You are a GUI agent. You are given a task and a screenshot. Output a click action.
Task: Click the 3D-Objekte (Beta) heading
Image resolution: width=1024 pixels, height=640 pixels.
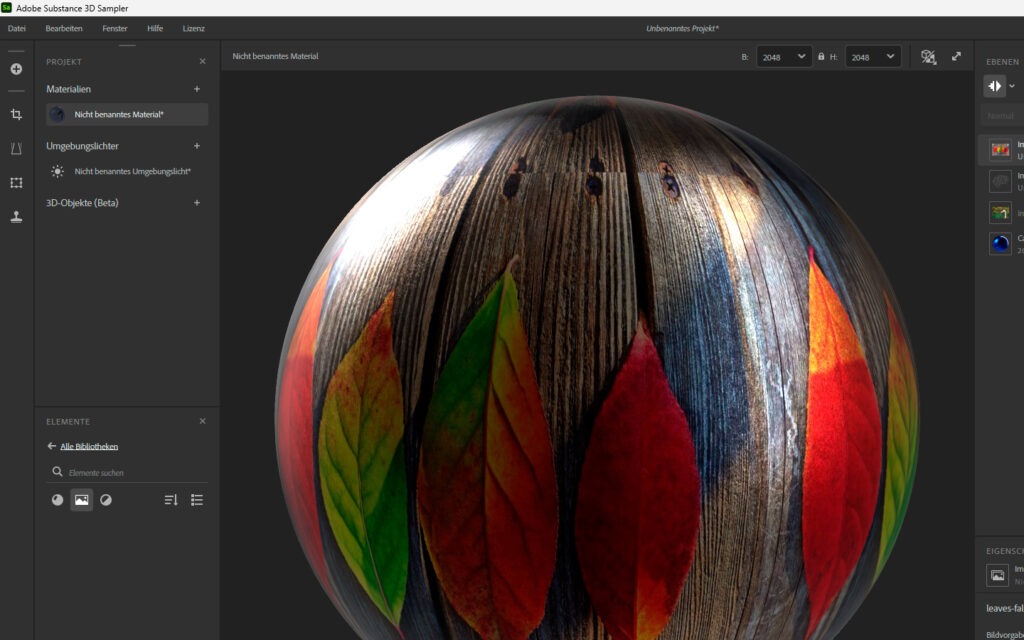[x=82, y=202]
